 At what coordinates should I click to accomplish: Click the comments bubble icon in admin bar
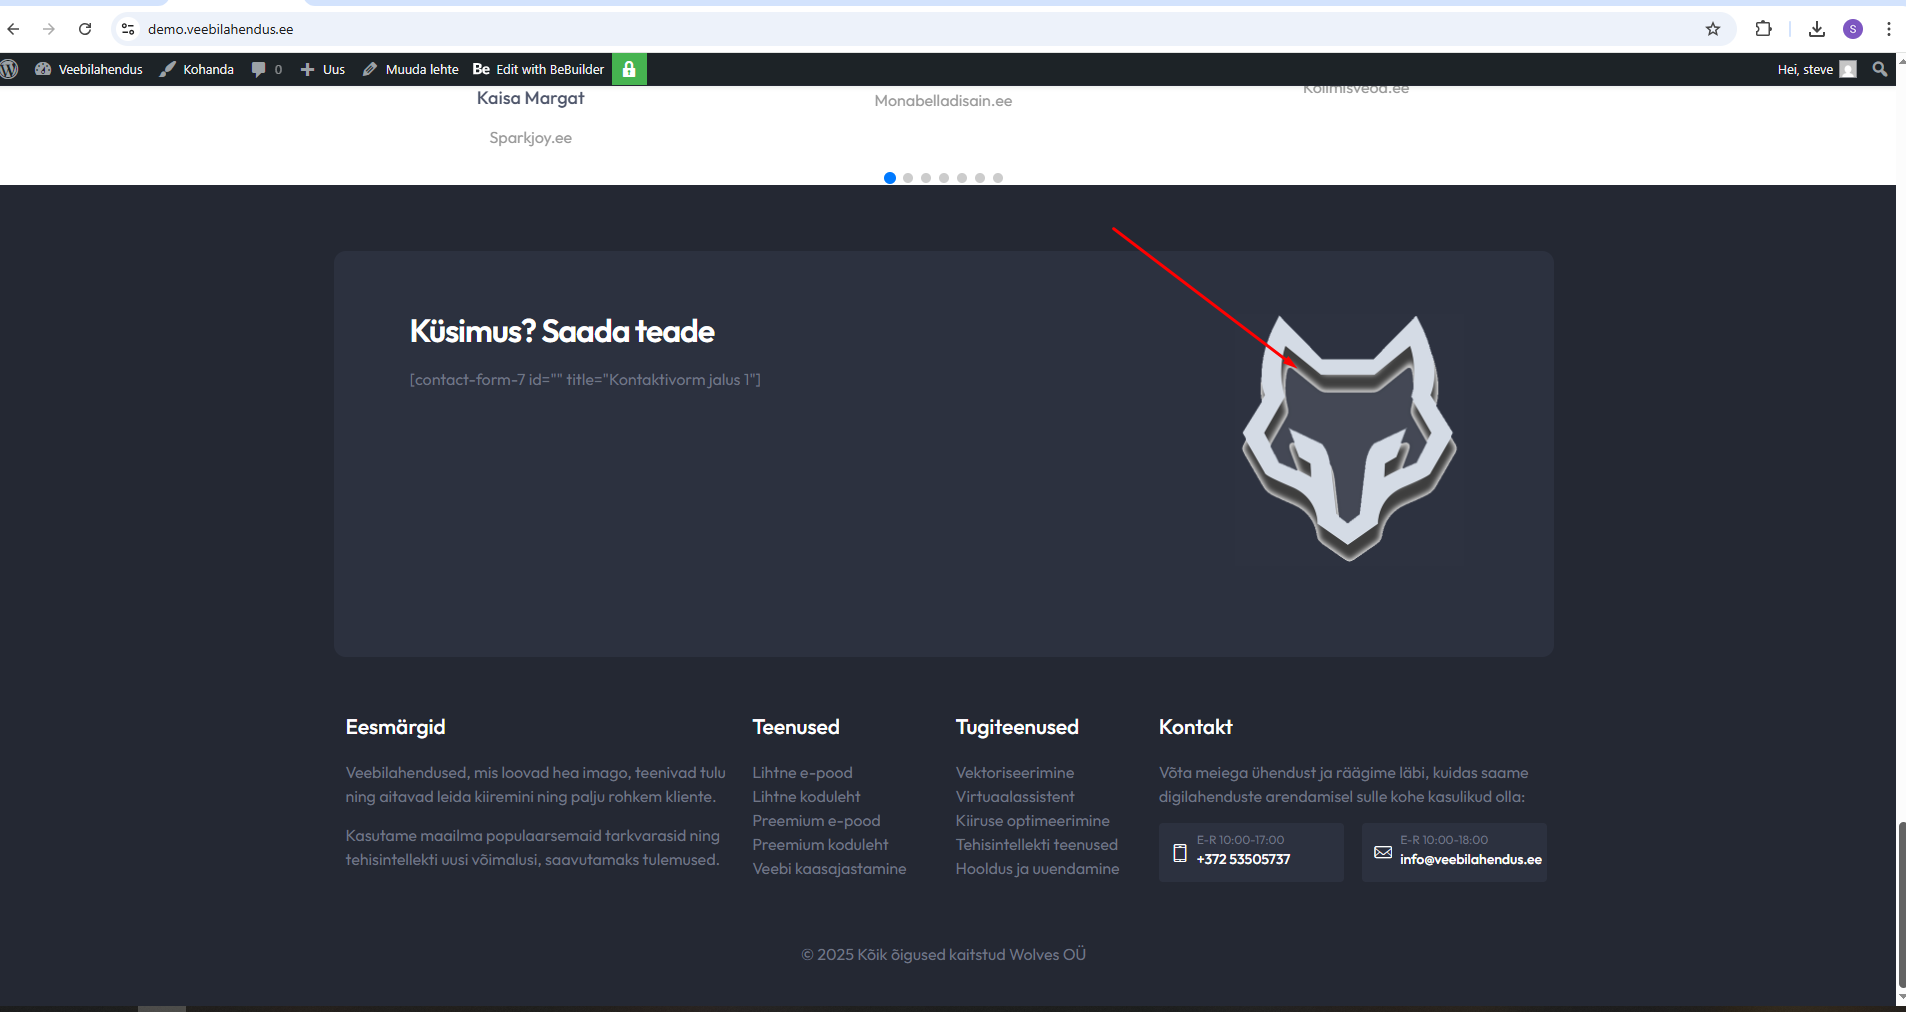point(259,69)
